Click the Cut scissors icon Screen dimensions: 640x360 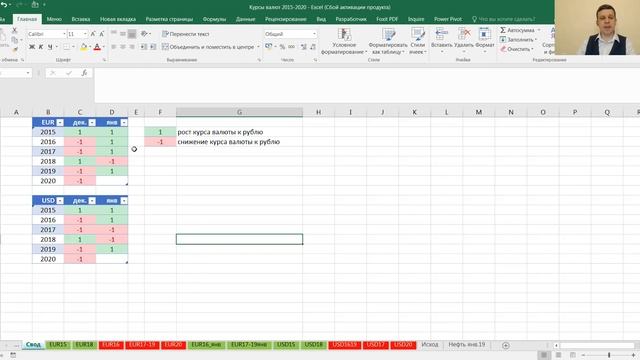(x=15, y=30)
